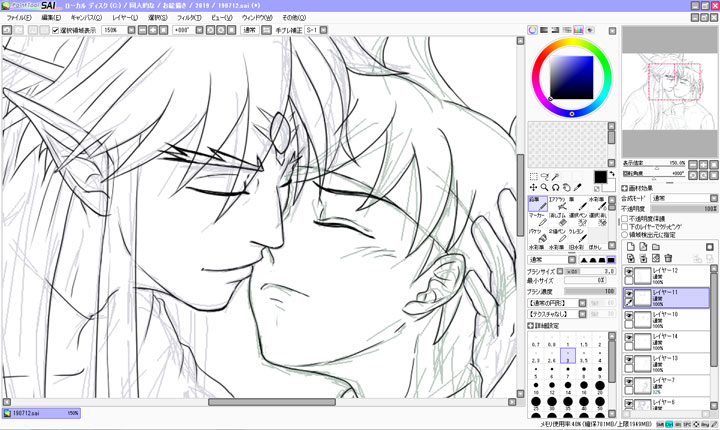Flip the view horizontally in toolbar

point(266,30)
